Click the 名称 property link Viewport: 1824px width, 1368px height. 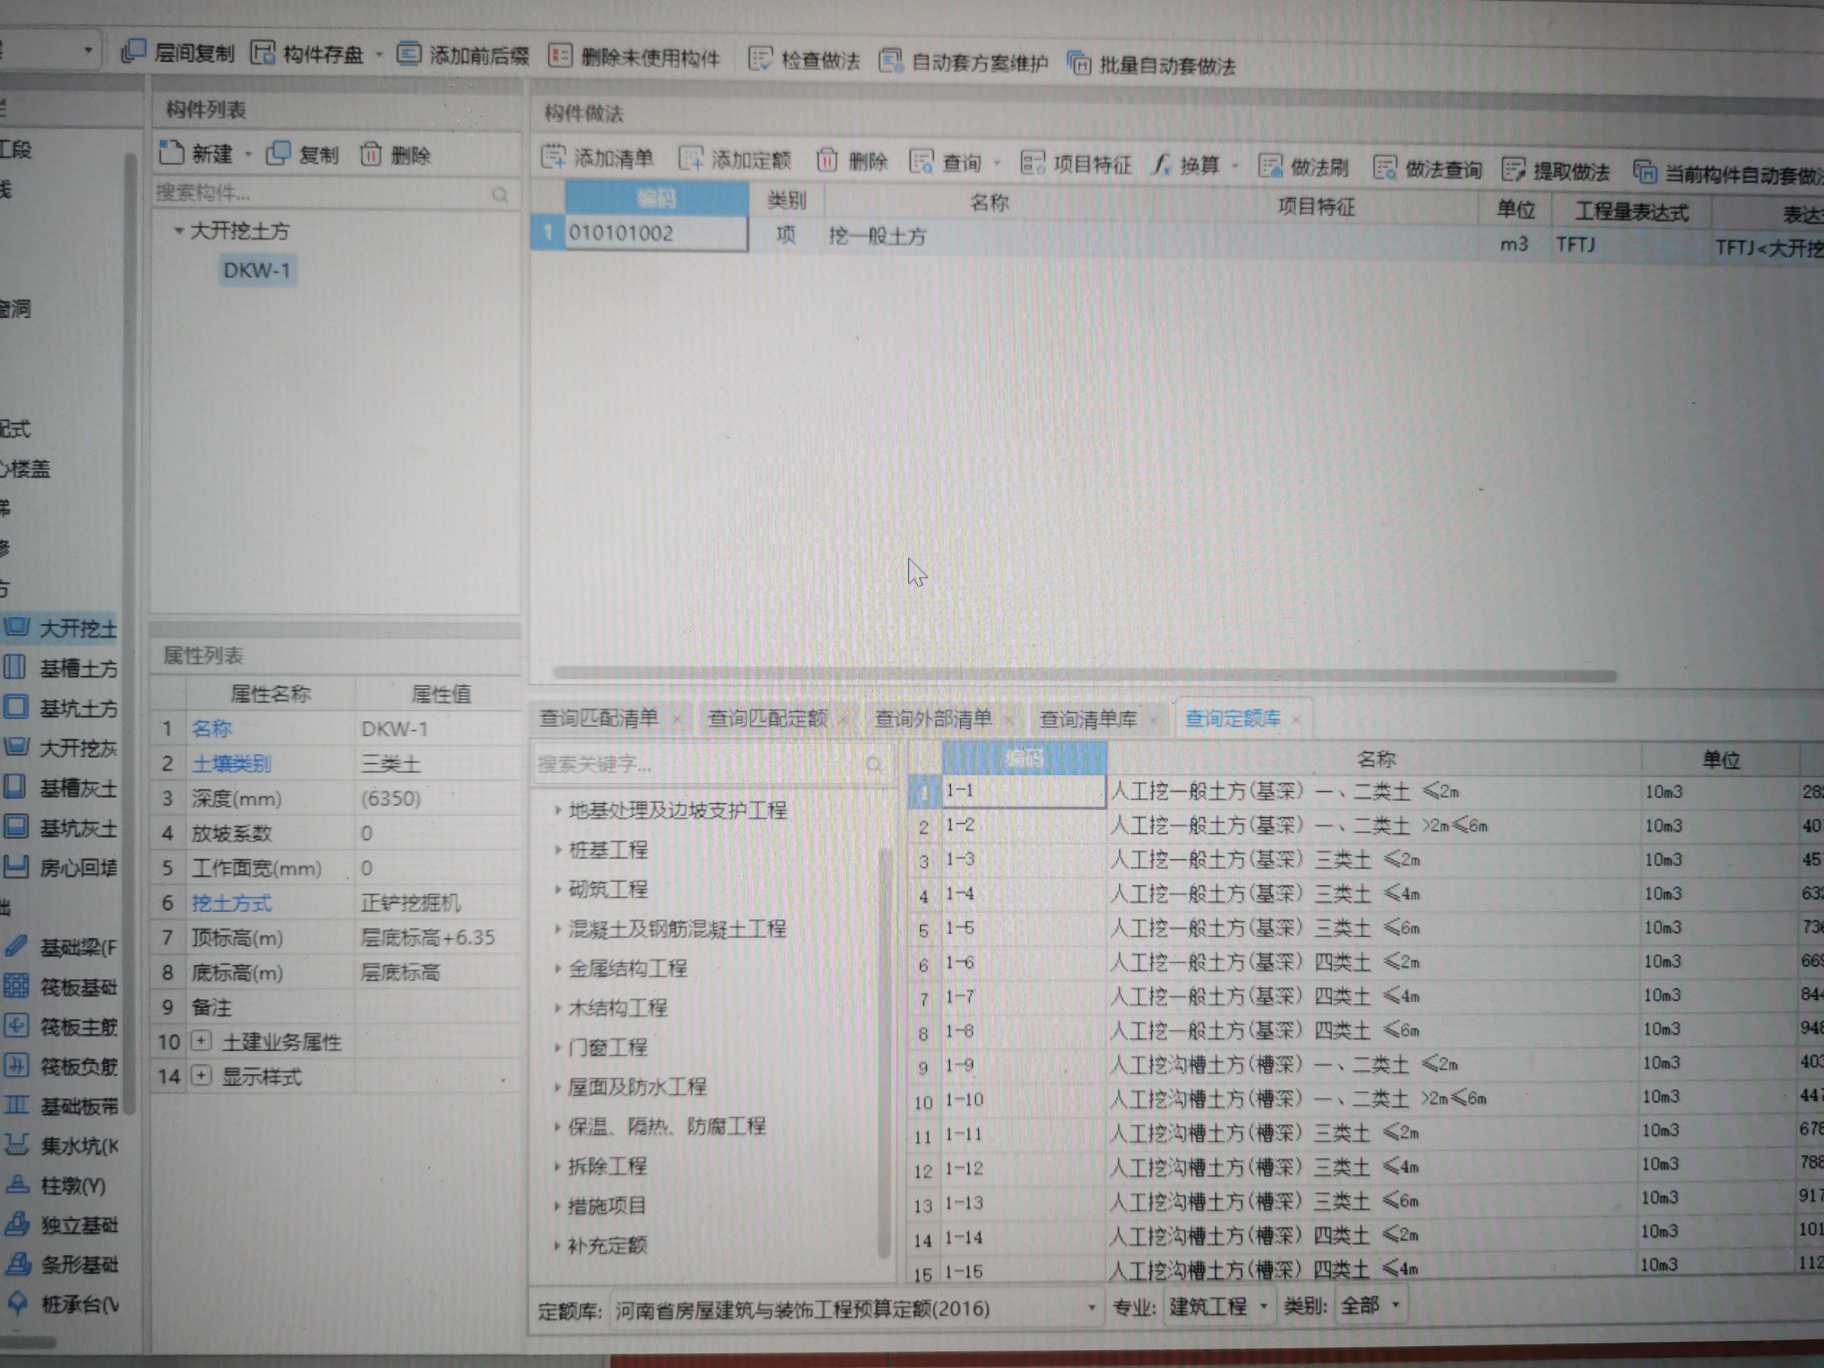tap(211, 729)
